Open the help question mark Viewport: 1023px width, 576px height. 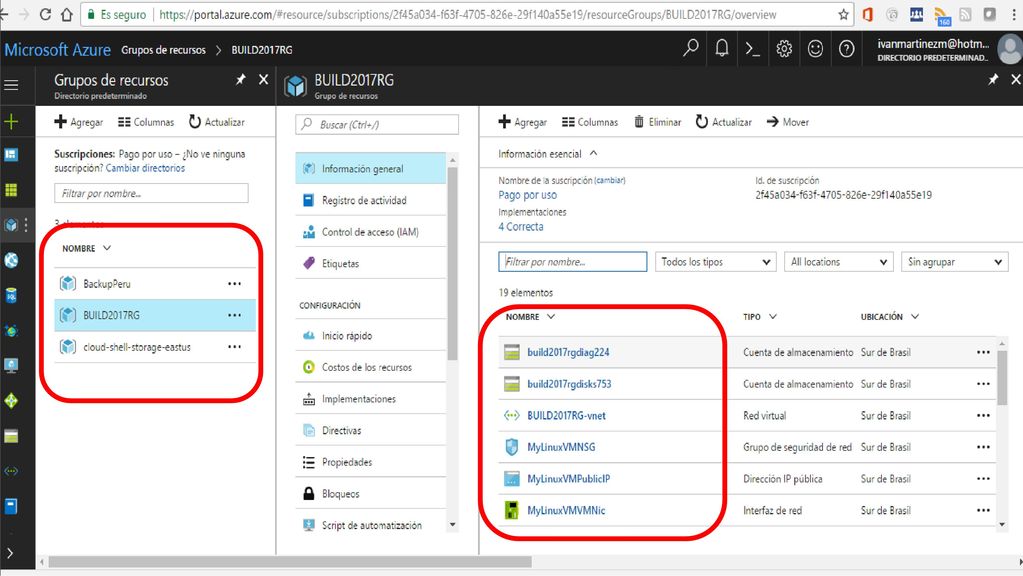pyautogui.click(x=847, y=49)
